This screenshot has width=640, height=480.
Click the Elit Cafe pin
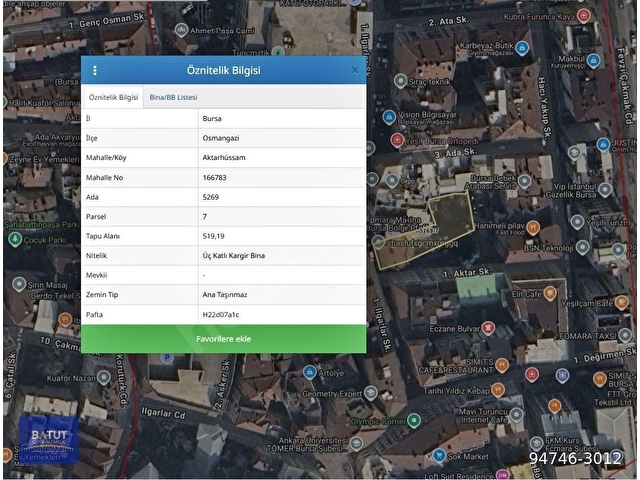[550, 293]
